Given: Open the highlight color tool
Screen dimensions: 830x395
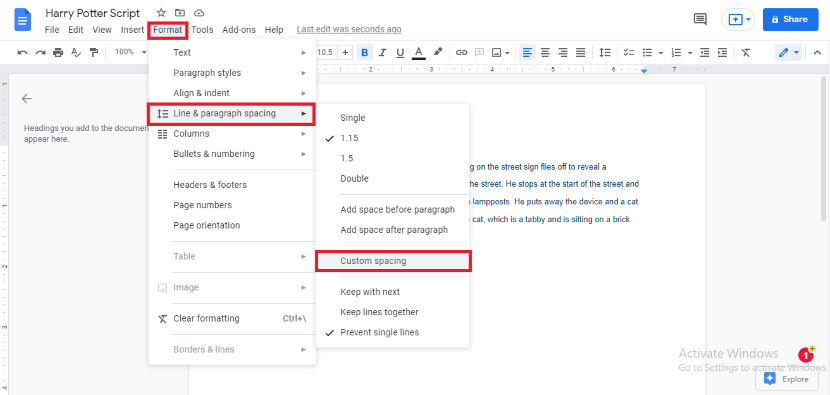Looking at the screenshot, I should point(438,52).
